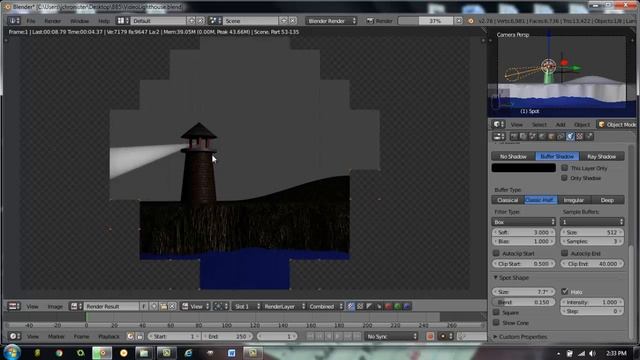This screenshot has height=360, width=640.
Task: Open the Render properties tab icon
Action: pyautogui.click(x=514, y=137)
